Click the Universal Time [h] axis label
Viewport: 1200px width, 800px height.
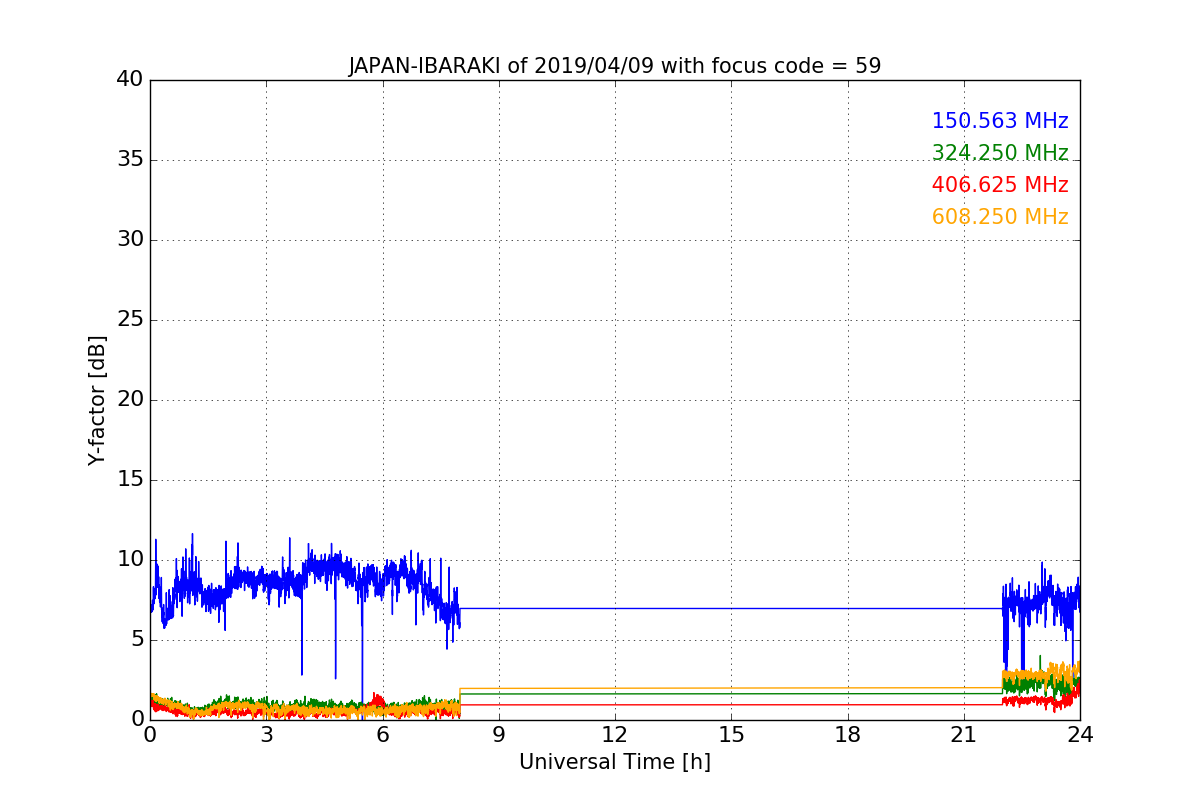coord(614,762)
